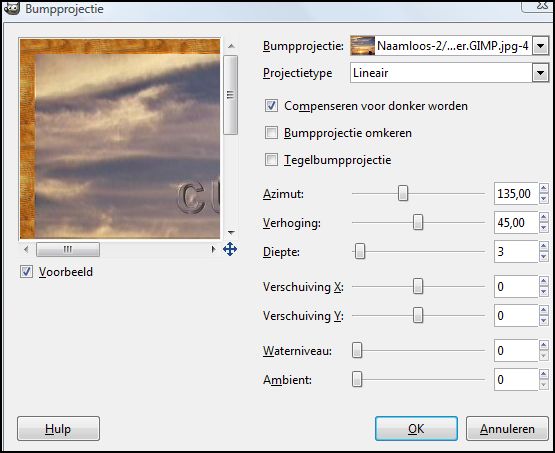Increase Verhoging with the up stepper arrow
Screen dimensions: 555x453
point(544,217)
